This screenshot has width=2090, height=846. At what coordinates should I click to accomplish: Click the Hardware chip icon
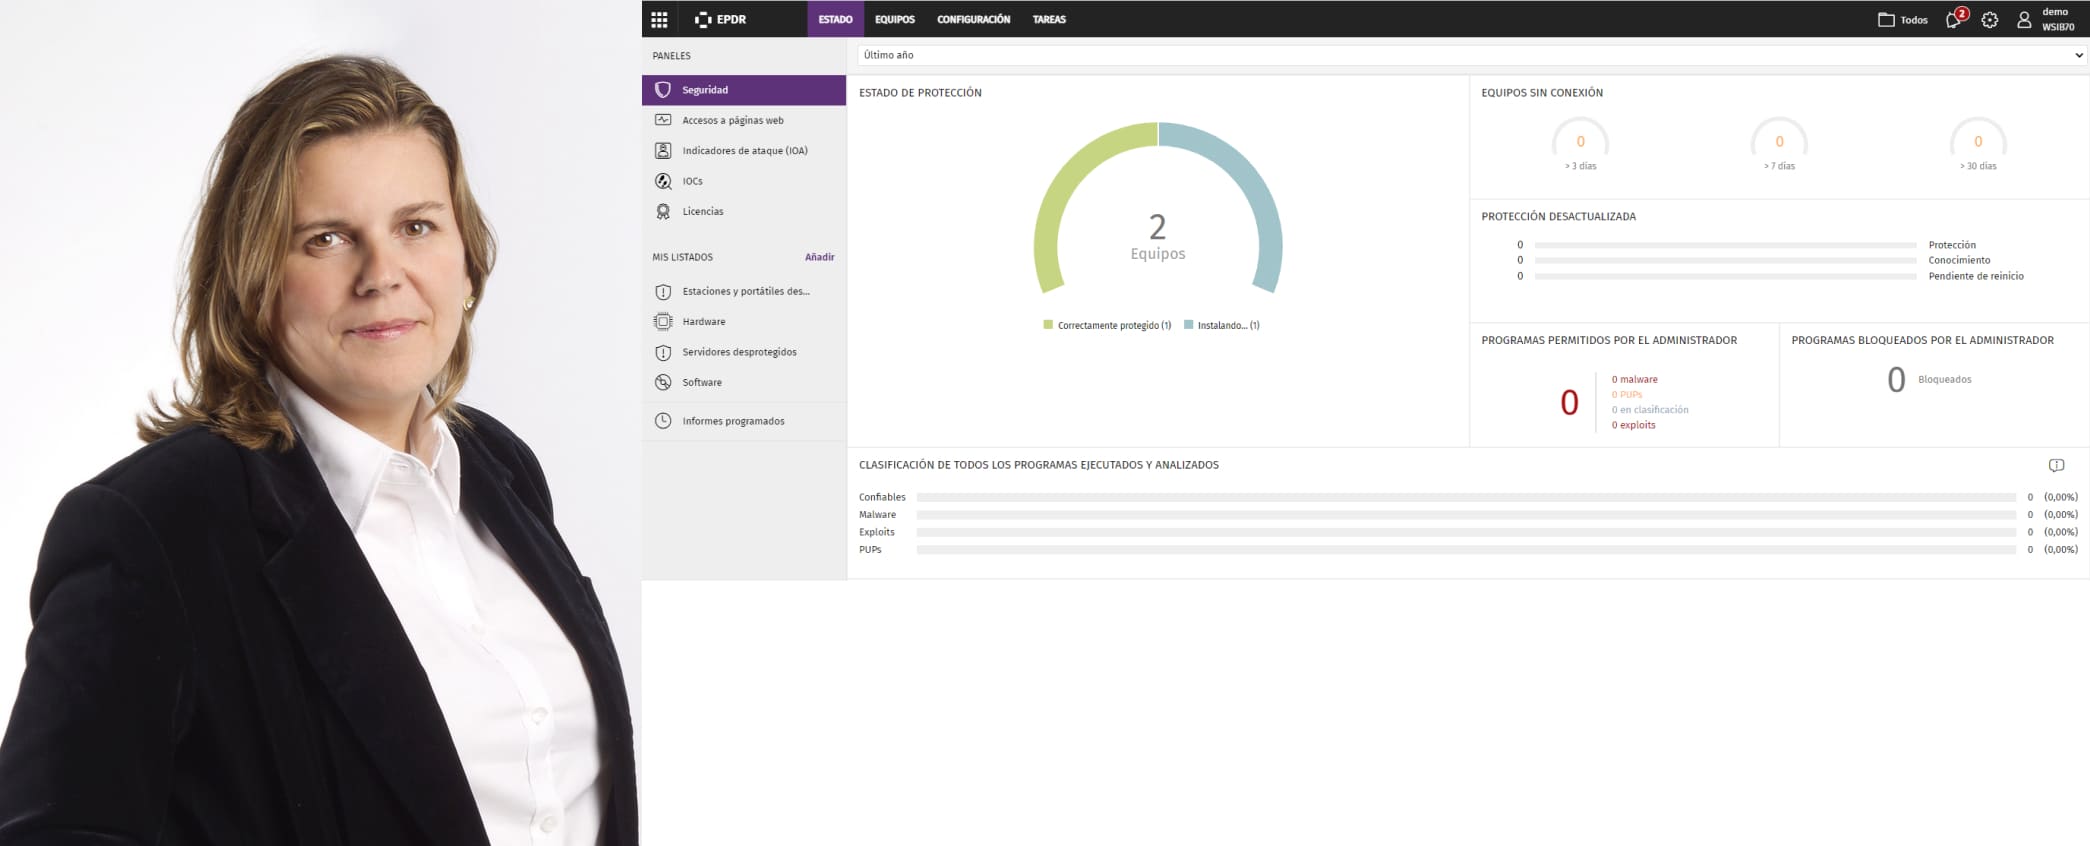(663, 322)
